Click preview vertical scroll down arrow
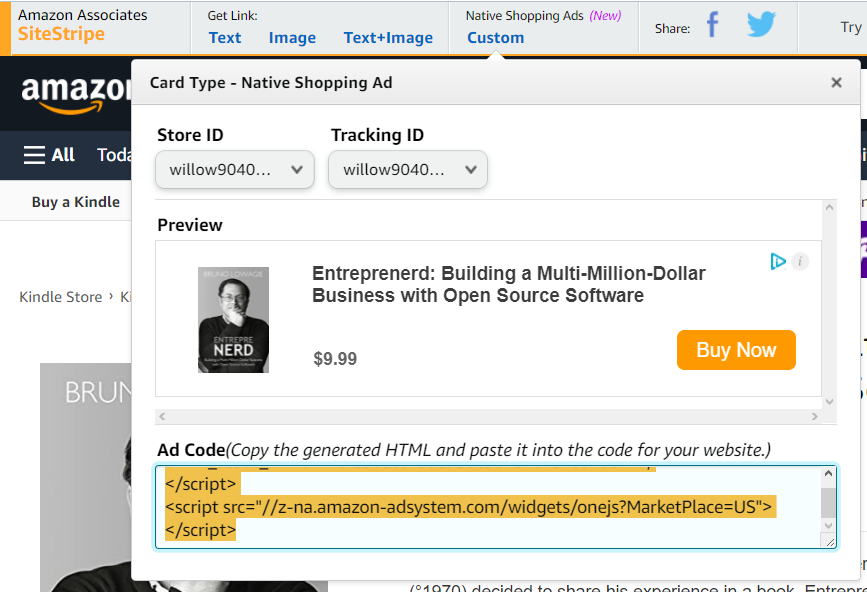The image size is (867, 592). 829,402
